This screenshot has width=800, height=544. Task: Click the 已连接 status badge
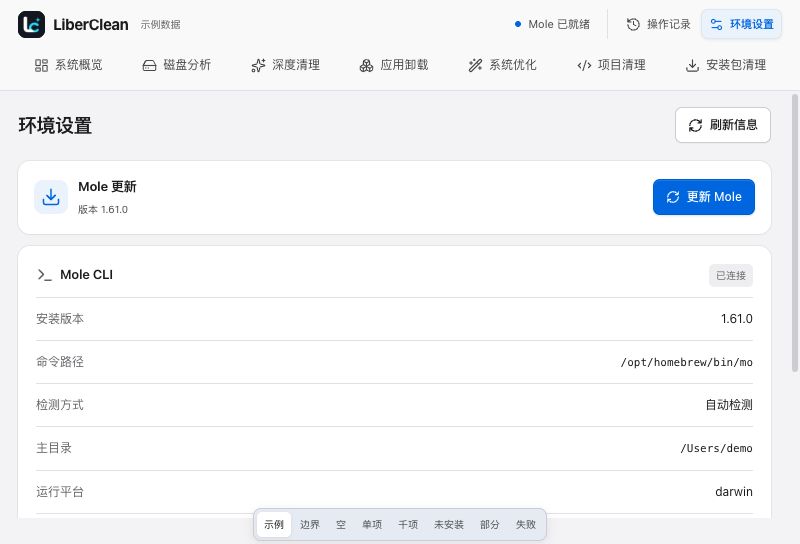click(x=731, y=276)
